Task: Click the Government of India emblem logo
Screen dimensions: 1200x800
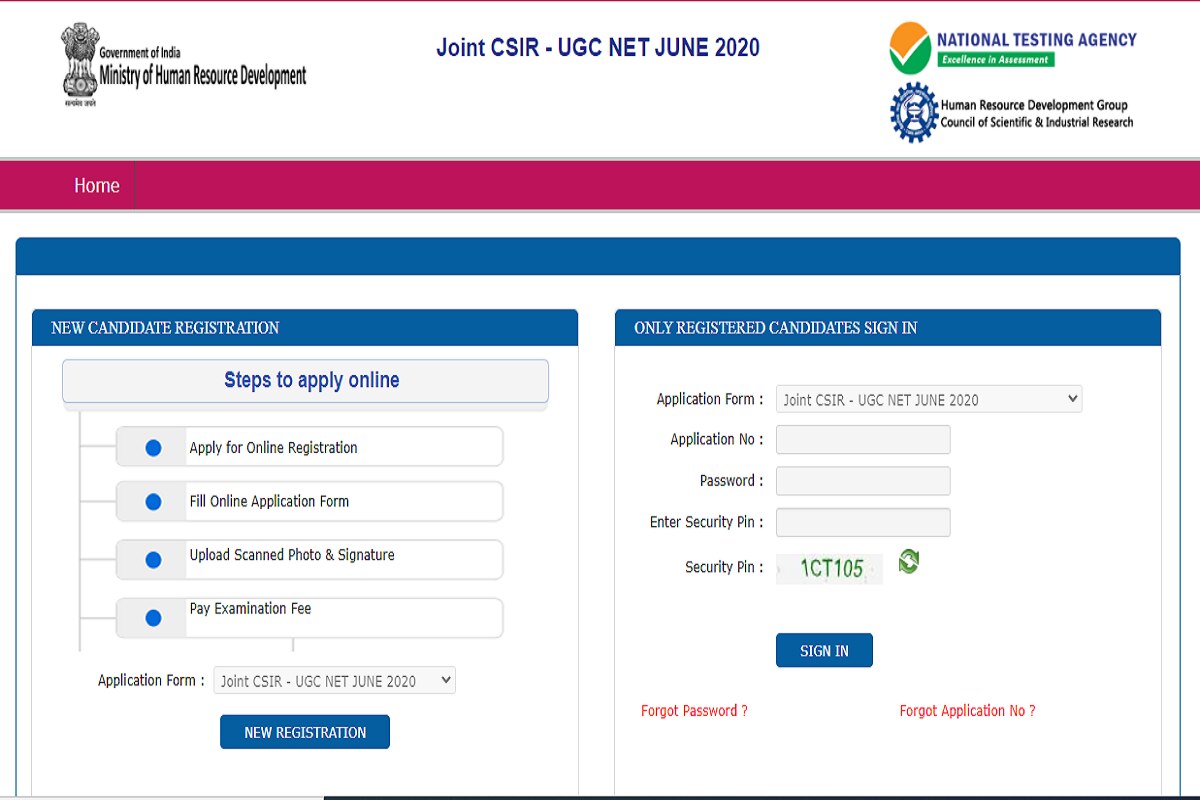Action: point(79,66)
